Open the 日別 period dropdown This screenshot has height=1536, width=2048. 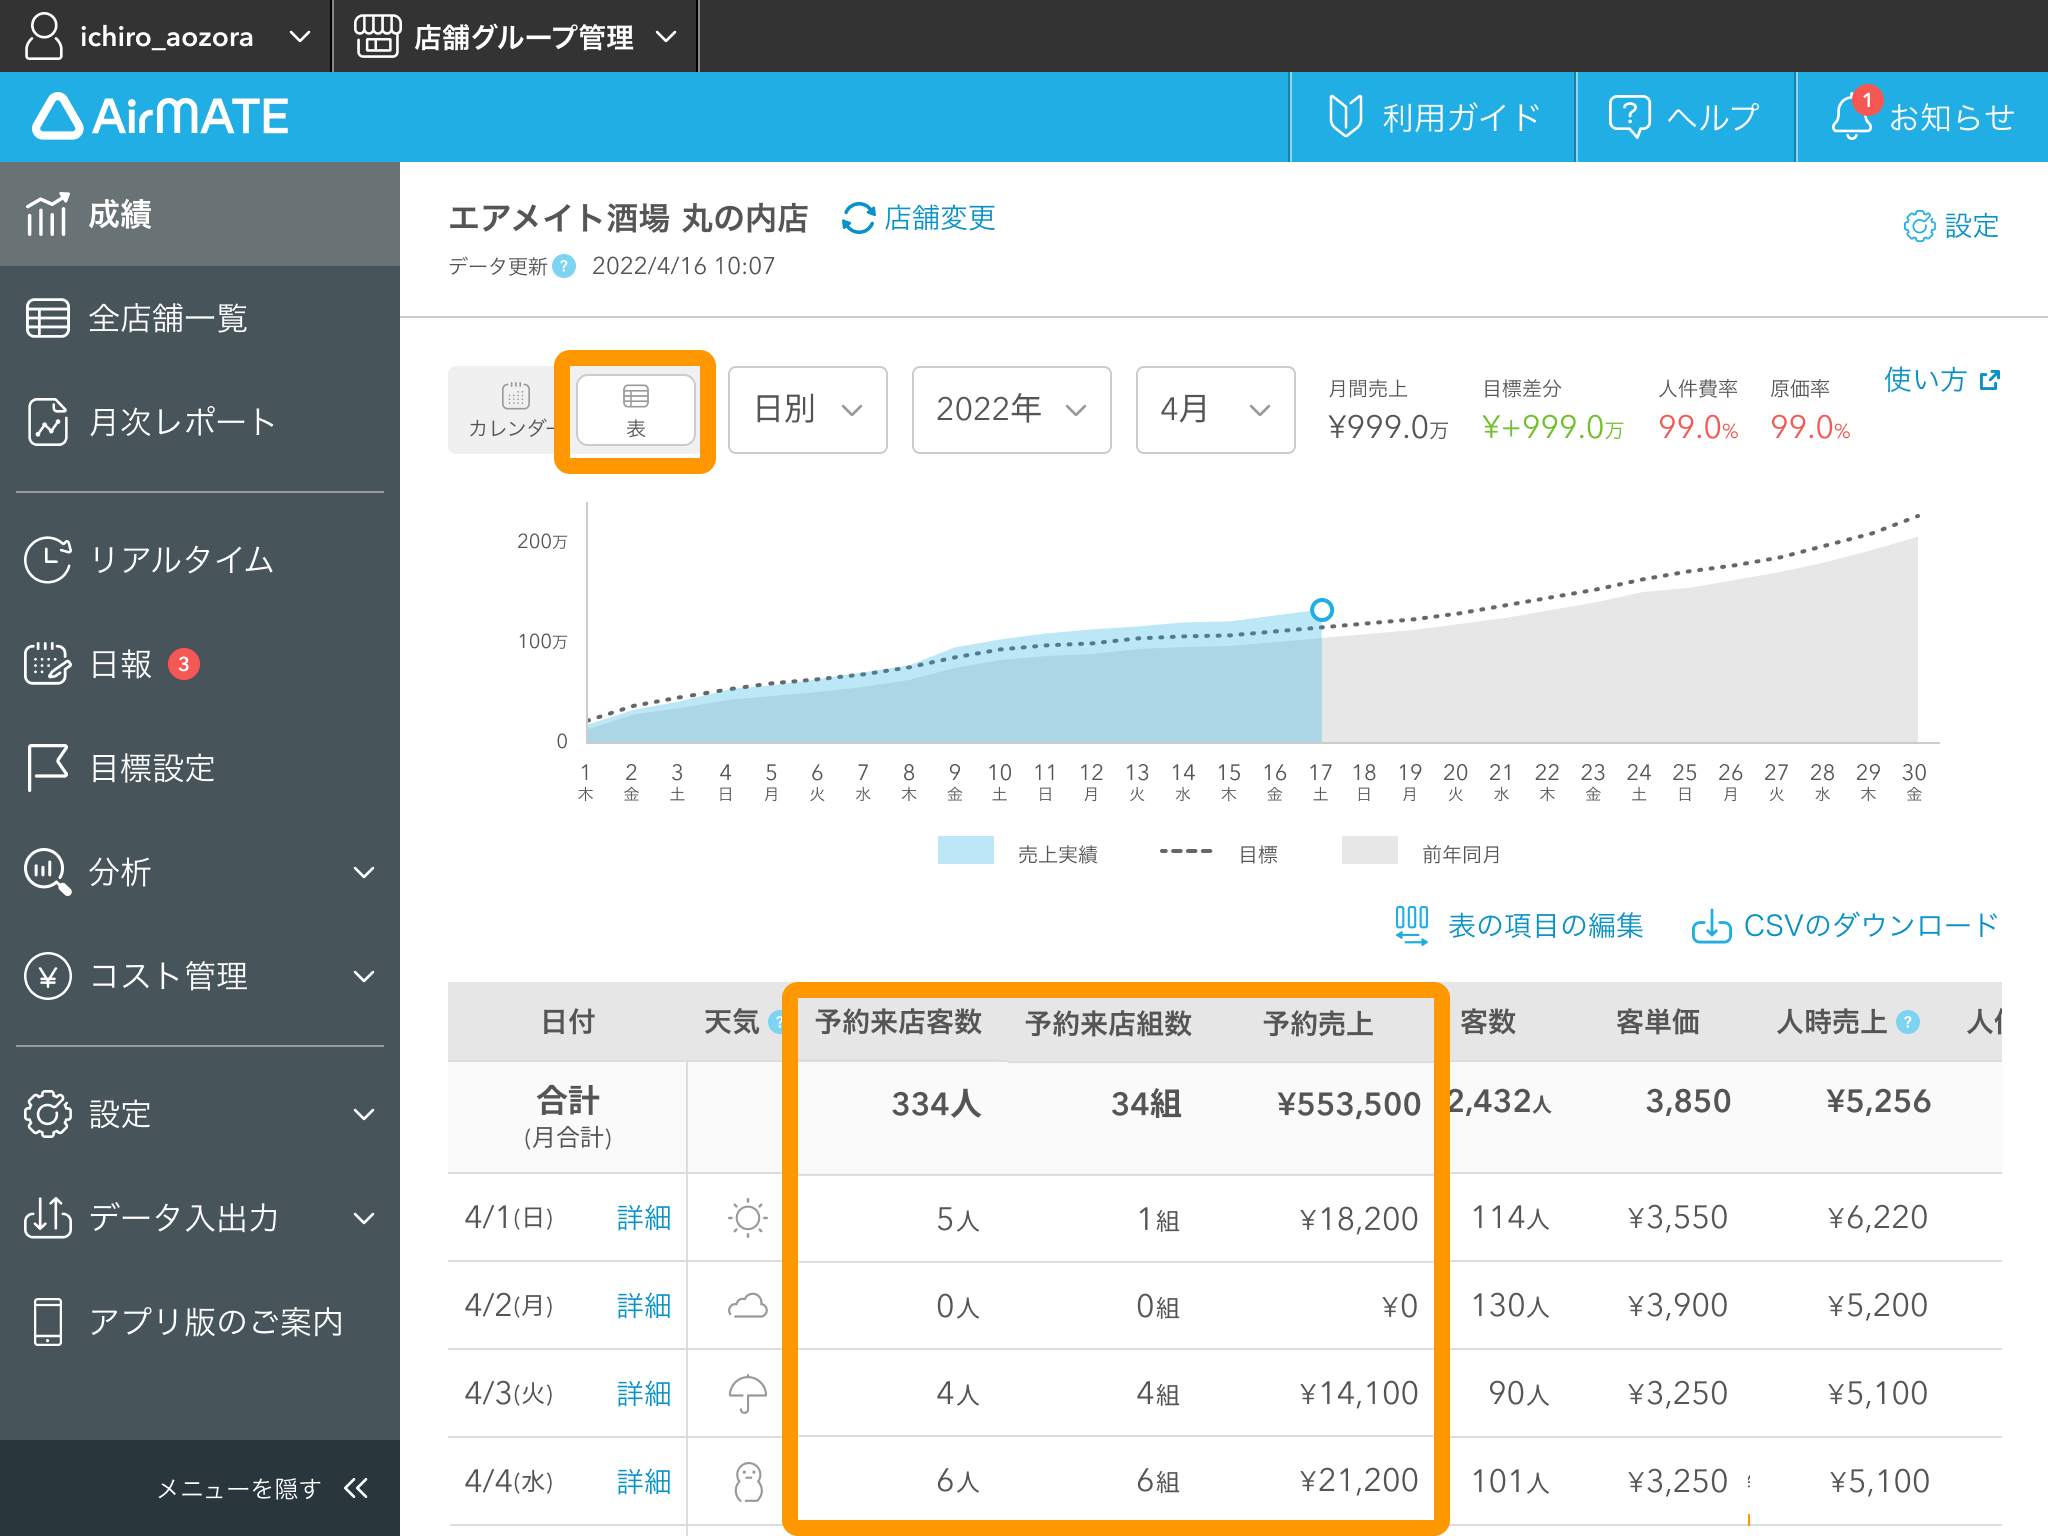click(808, 410)
